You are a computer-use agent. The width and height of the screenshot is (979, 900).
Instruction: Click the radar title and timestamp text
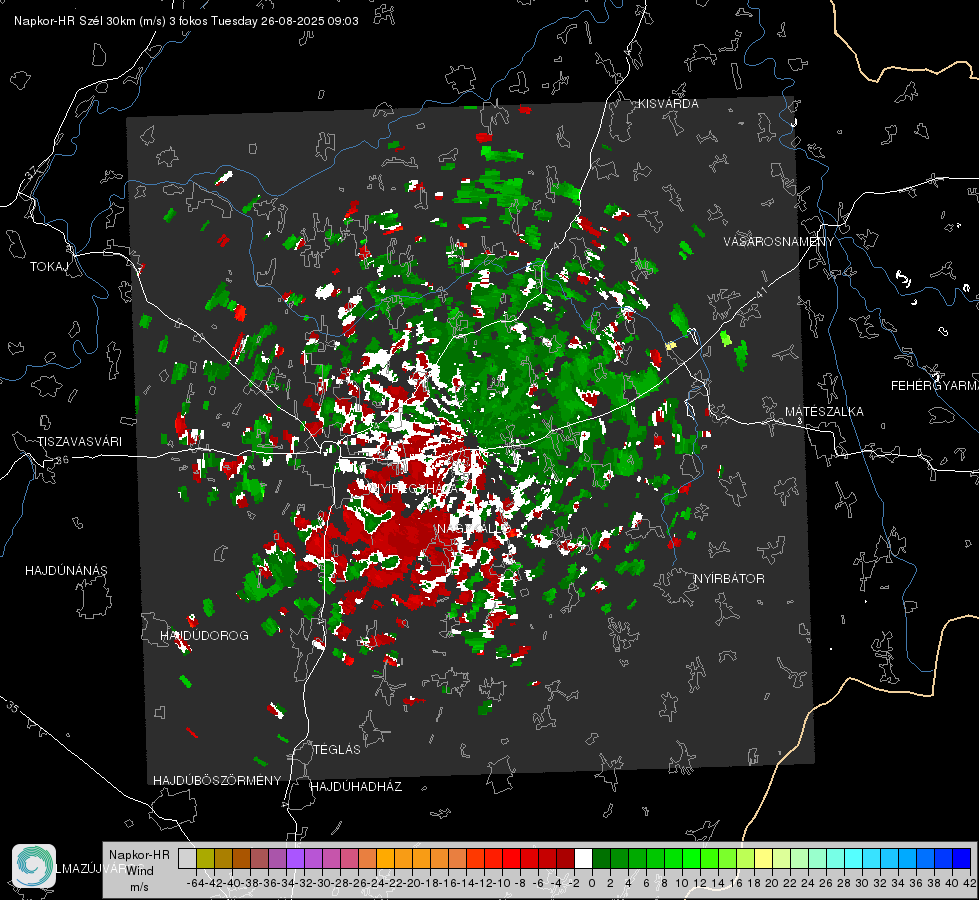(x=186, y=21)
